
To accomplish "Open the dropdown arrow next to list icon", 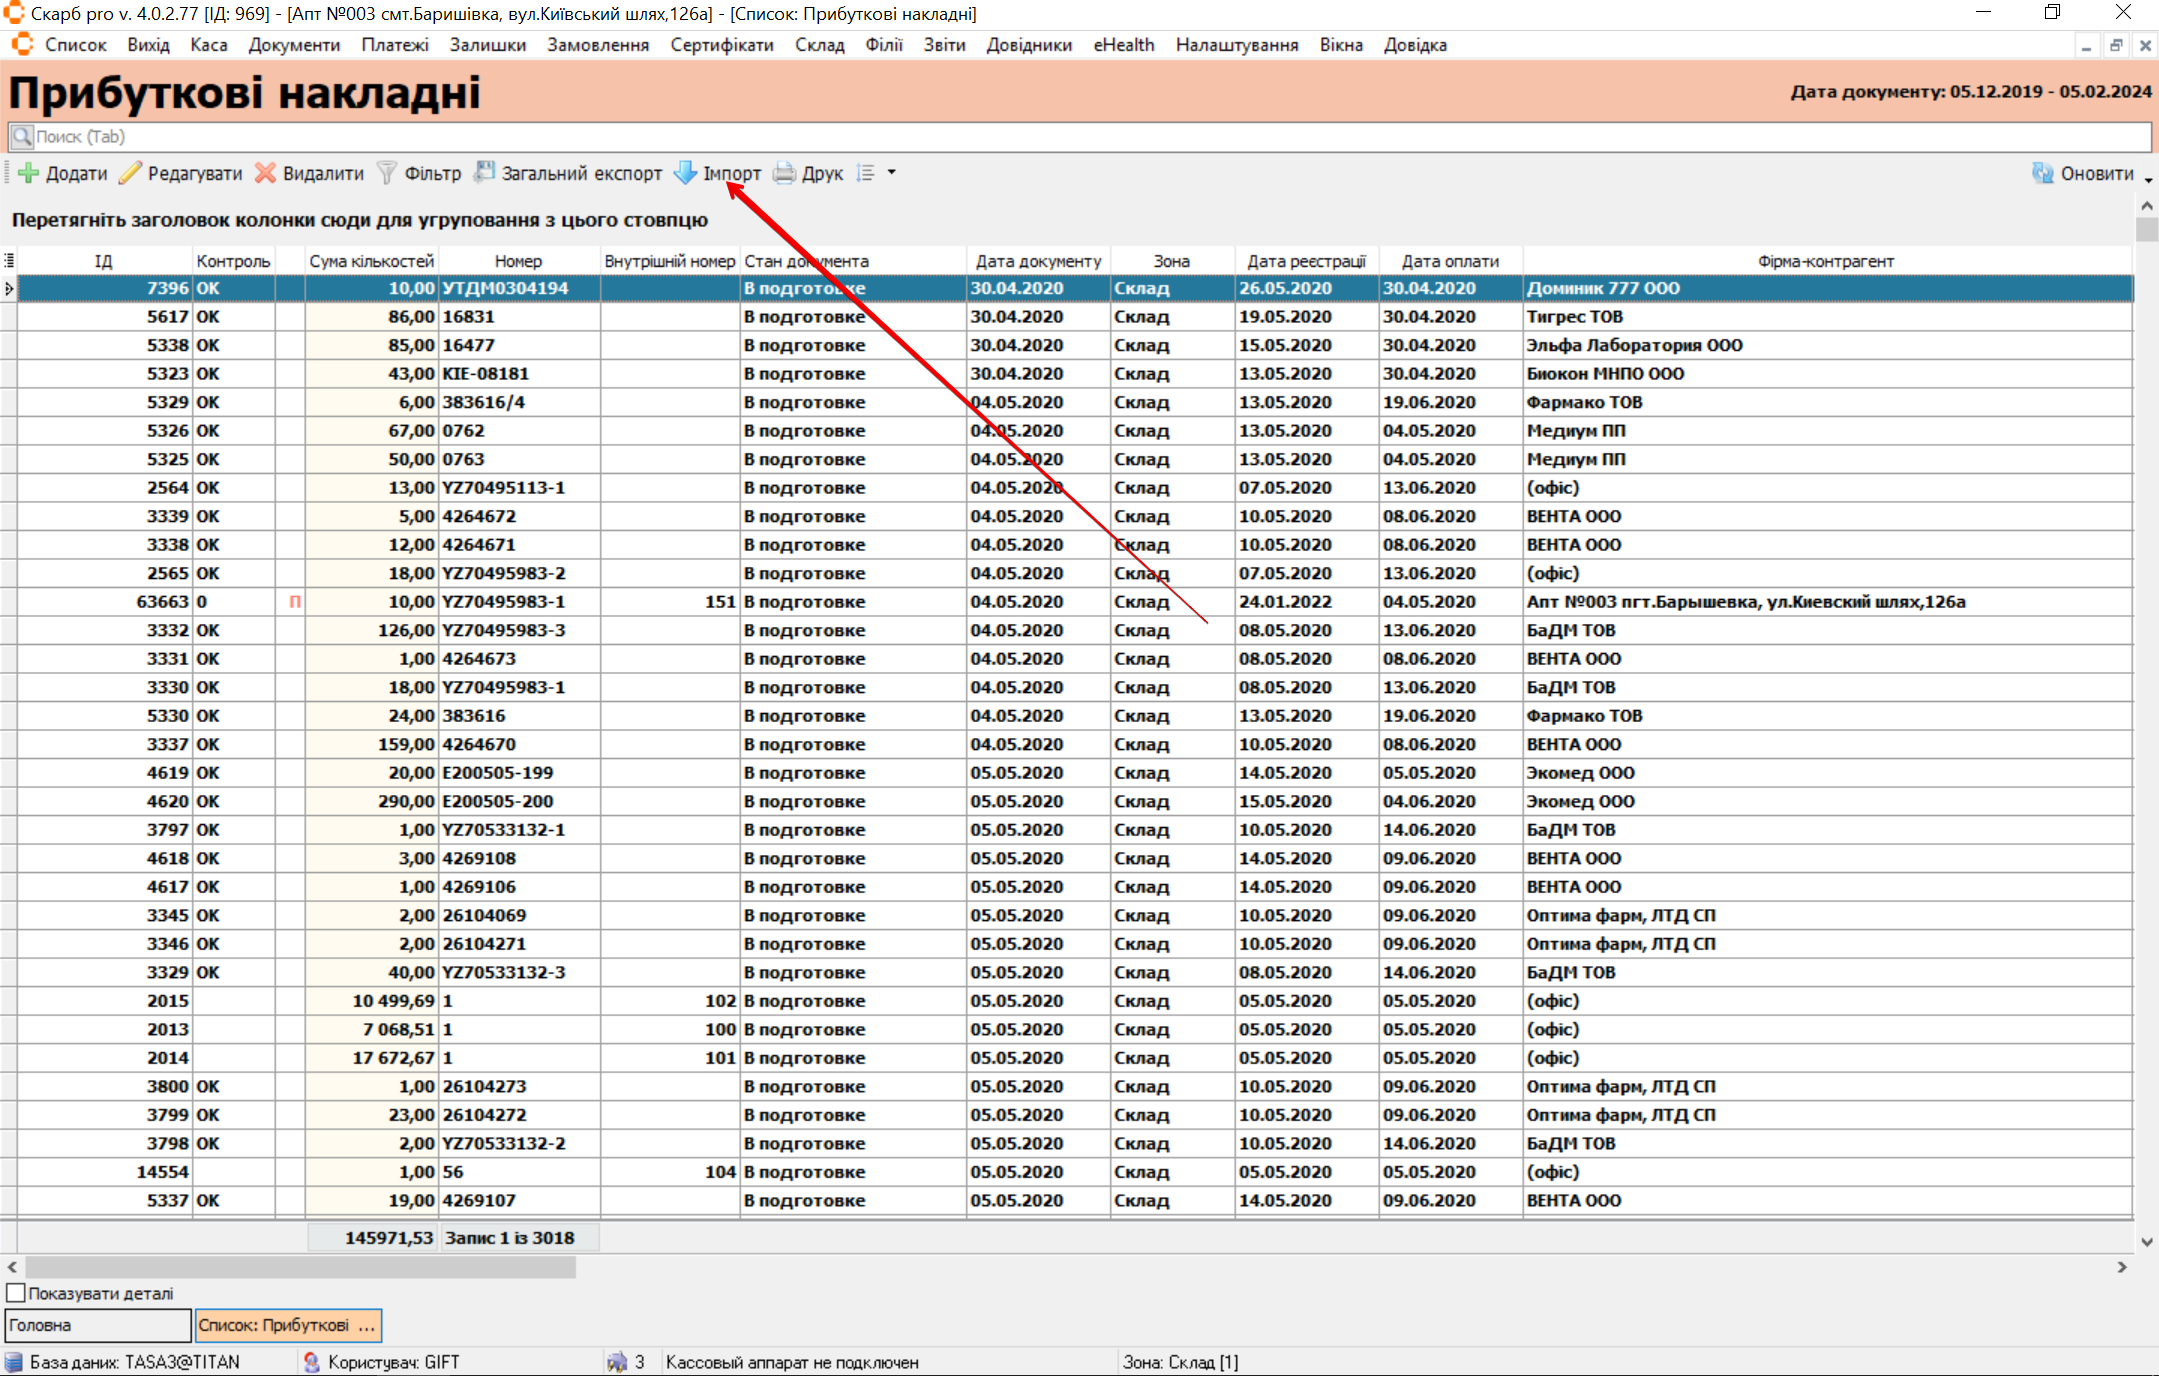I will [891, 173].
